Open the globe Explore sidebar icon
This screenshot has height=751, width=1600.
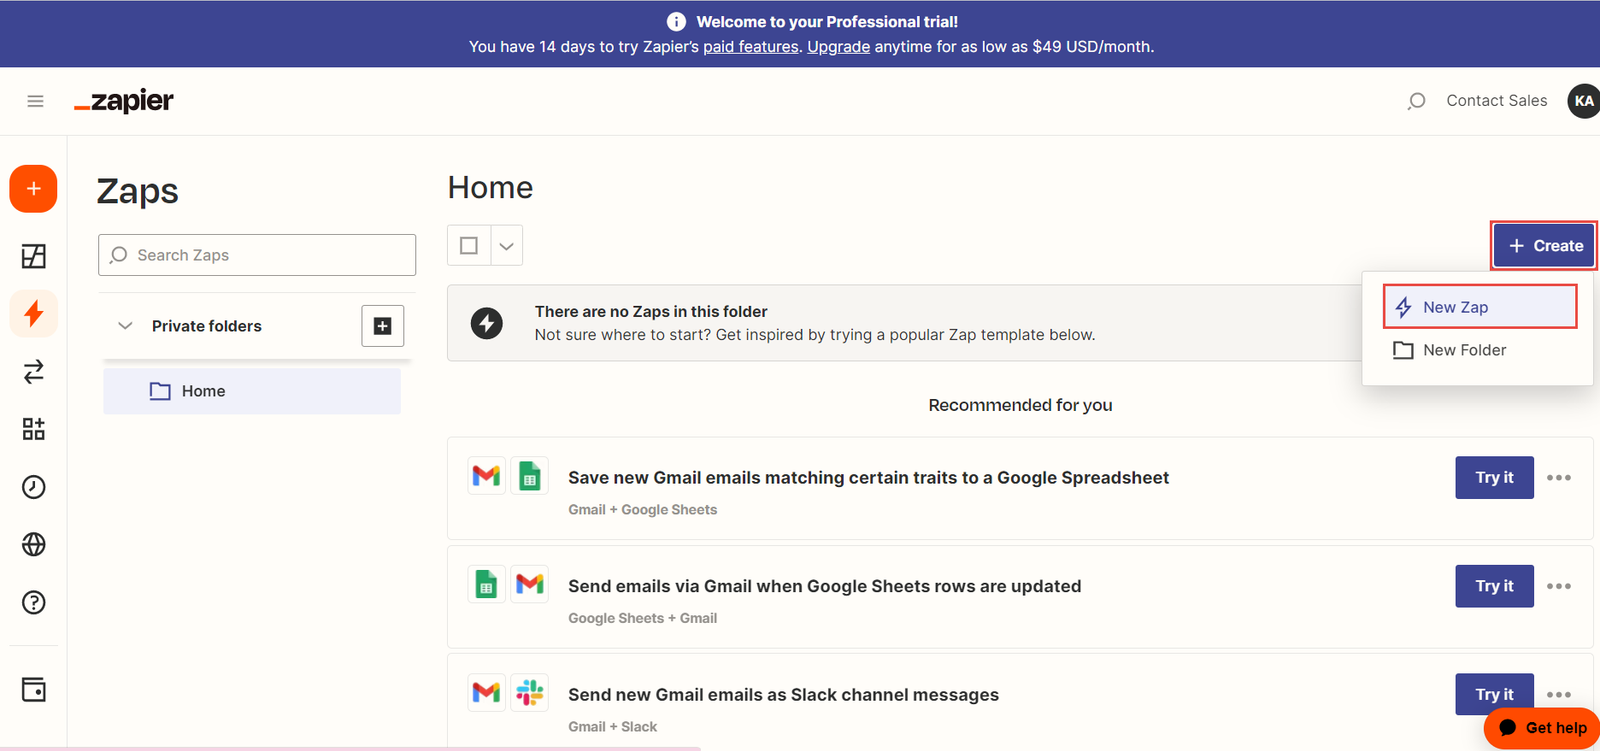coord(33,544)
